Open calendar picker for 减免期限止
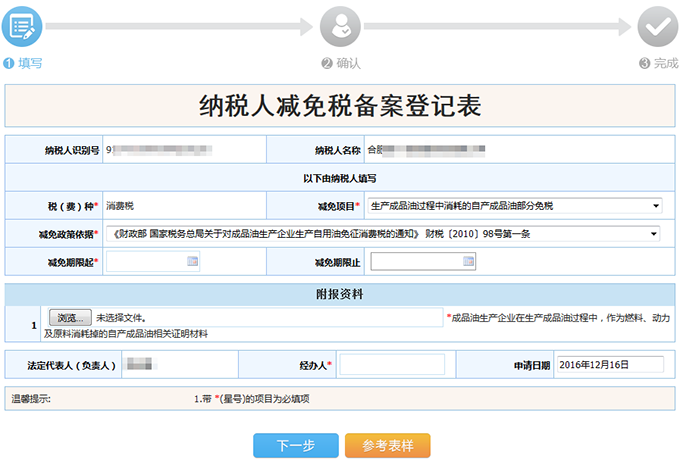Screen dimensions: 680x459 point(468,262)
